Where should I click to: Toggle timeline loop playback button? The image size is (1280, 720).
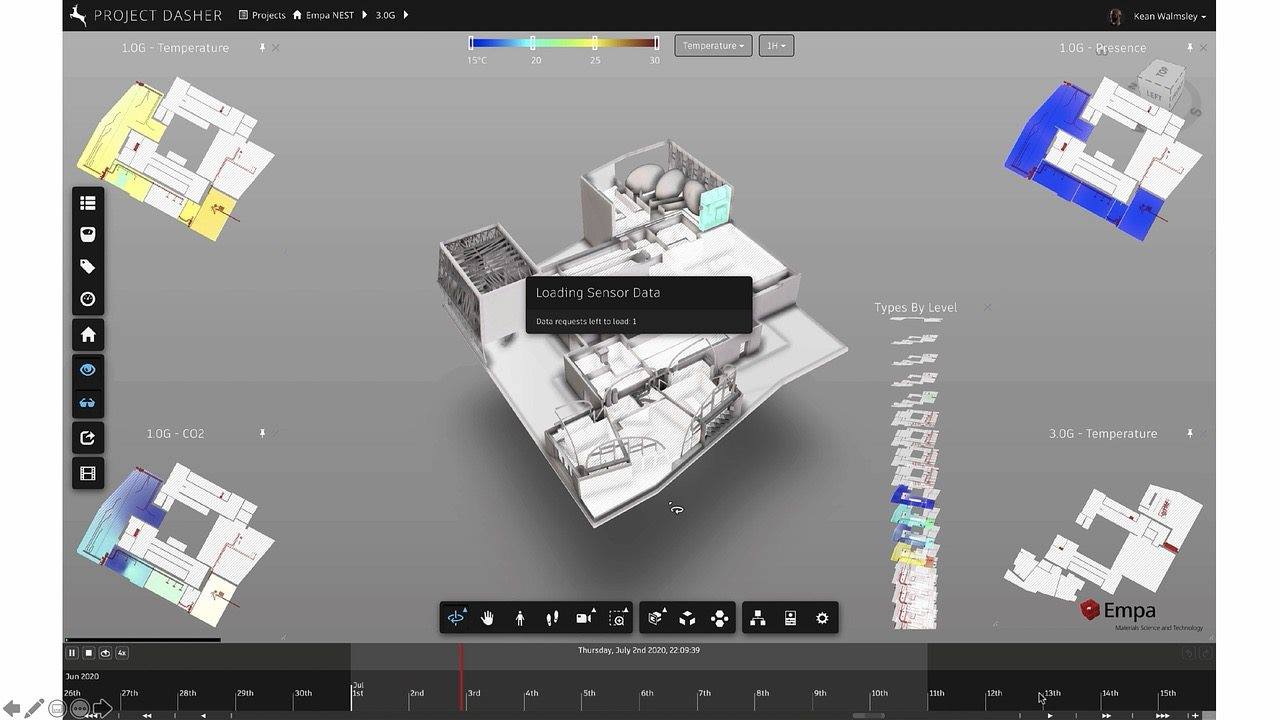pos(105,653)
